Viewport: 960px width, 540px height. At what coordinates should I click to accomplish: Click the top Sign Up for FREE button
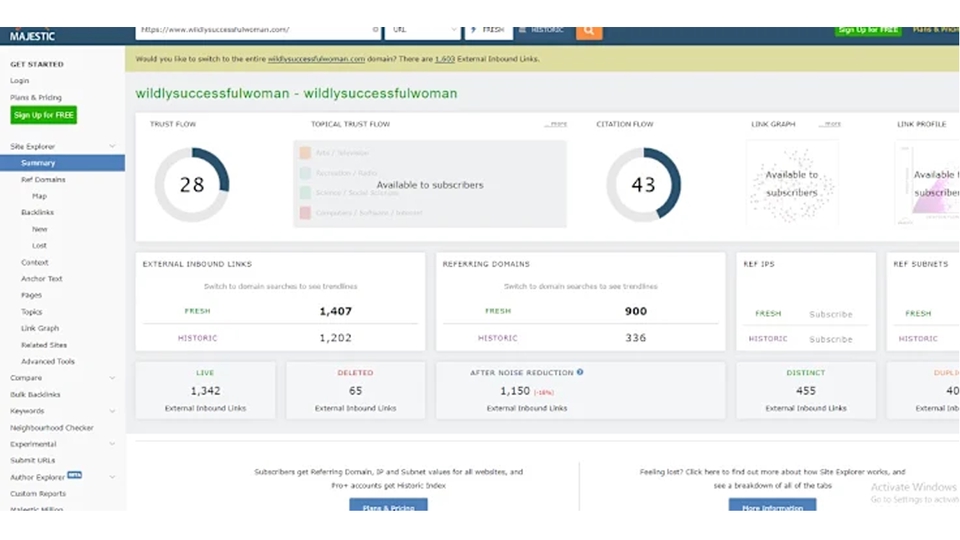tap(868, 30)
